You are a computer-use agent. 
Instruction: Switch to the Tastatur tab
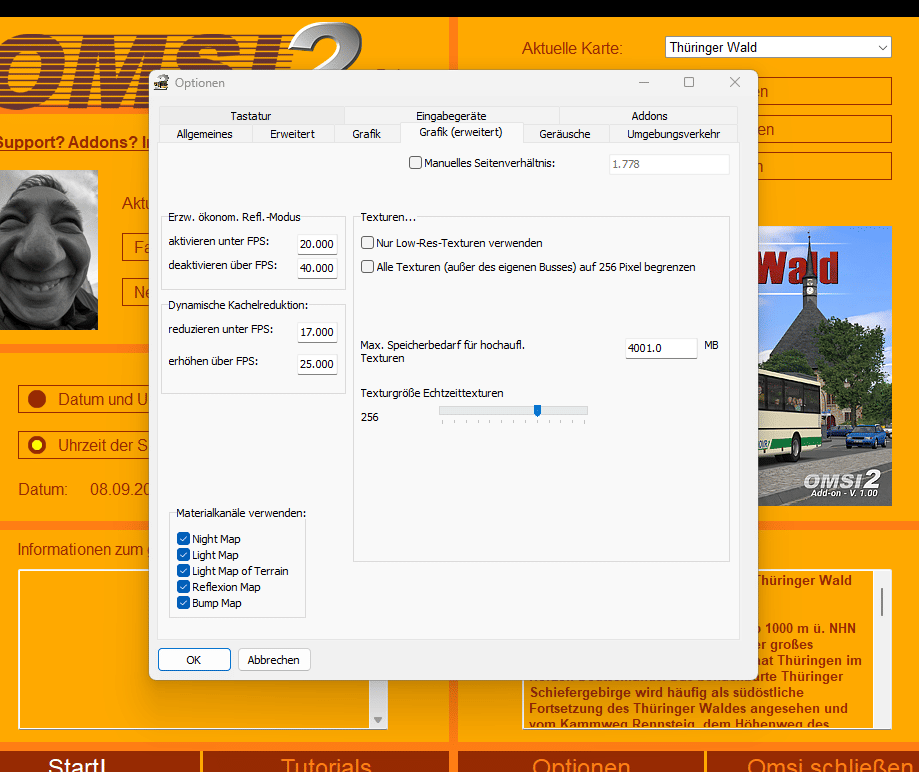tap(251, 115)
